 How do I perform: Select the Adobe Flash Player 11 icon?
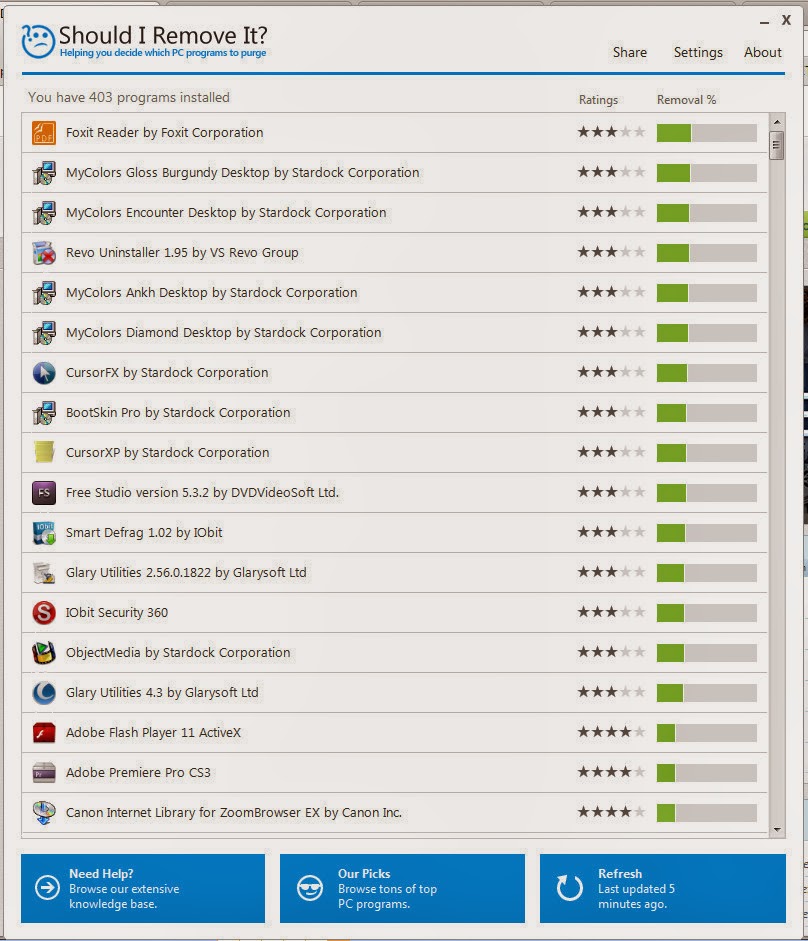(44, 733)
